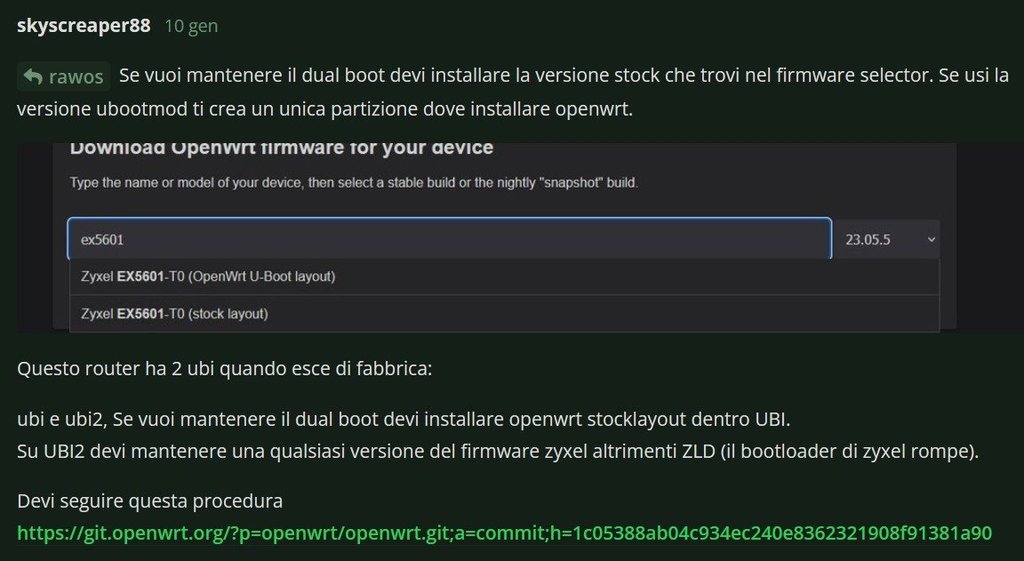Click the "10 gen" post date
Image resolution: width=1024 pixels, height=561 pixels.
[190, 26]
